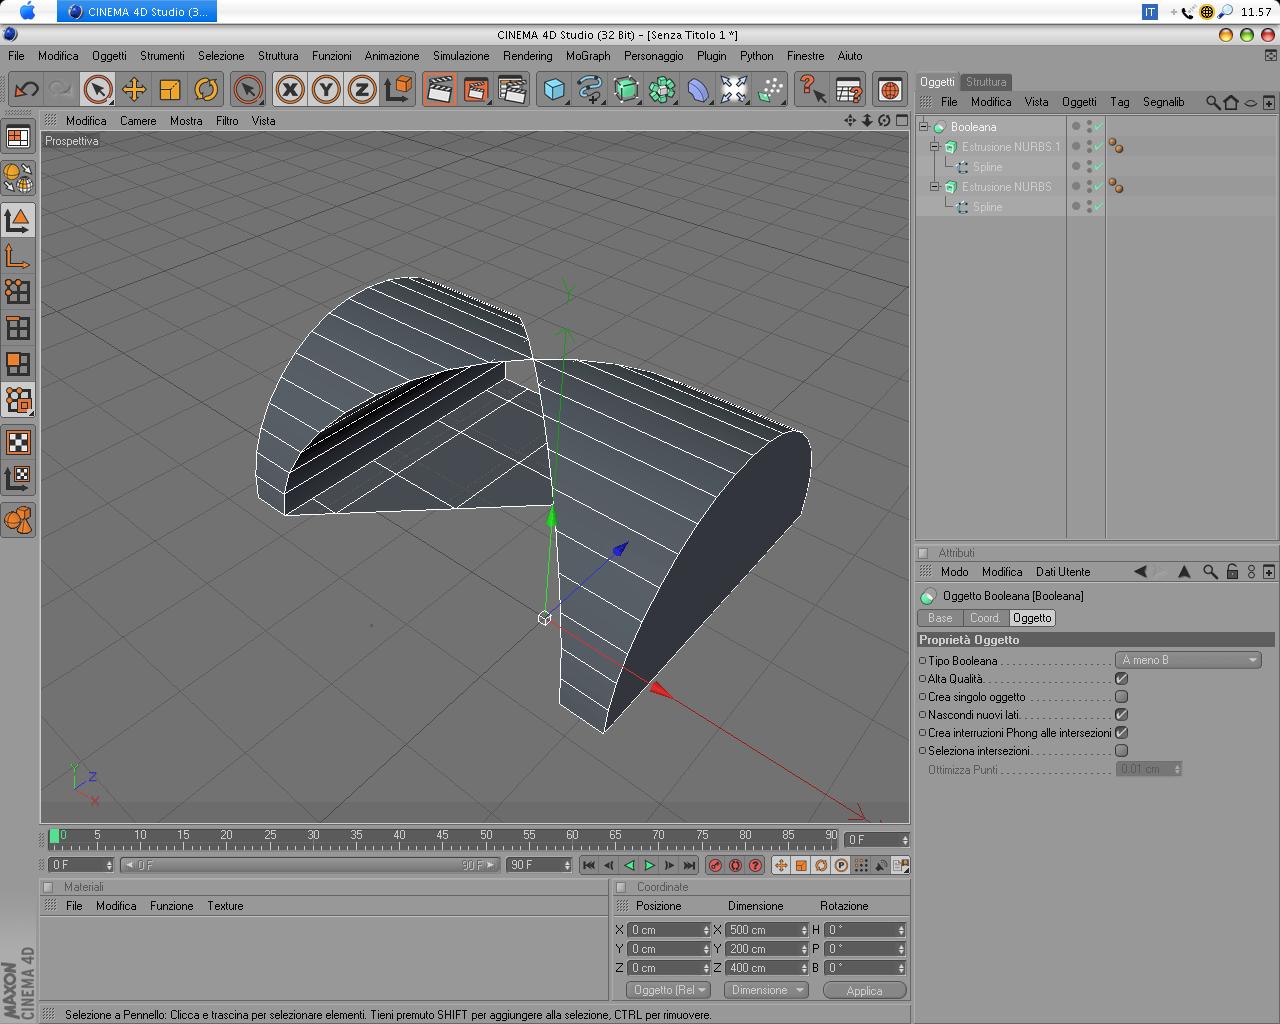Render the active view clapperboard icon
The width and height of the screenshot is (1280, 1024).
[439, 90]
